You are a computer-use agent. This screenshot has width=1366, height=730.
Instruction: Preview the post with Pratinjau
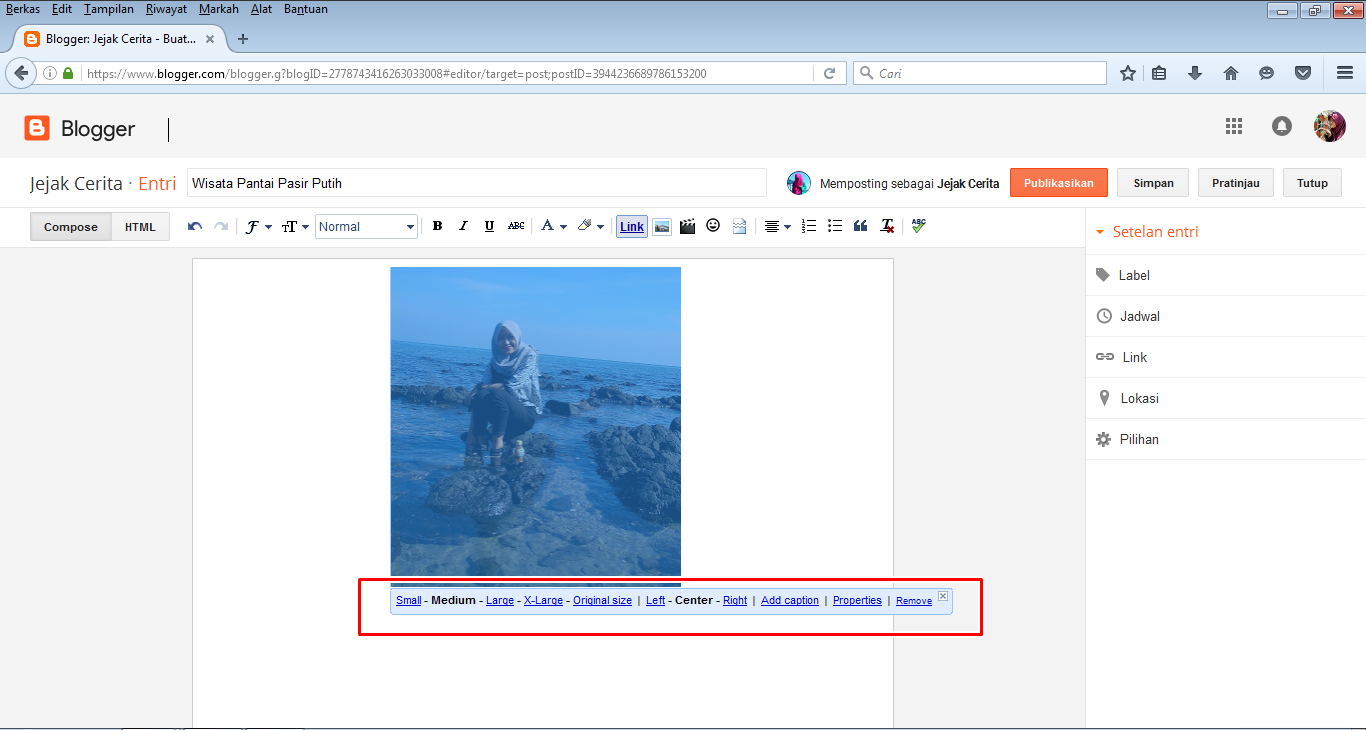click(x=1236, y=183)
